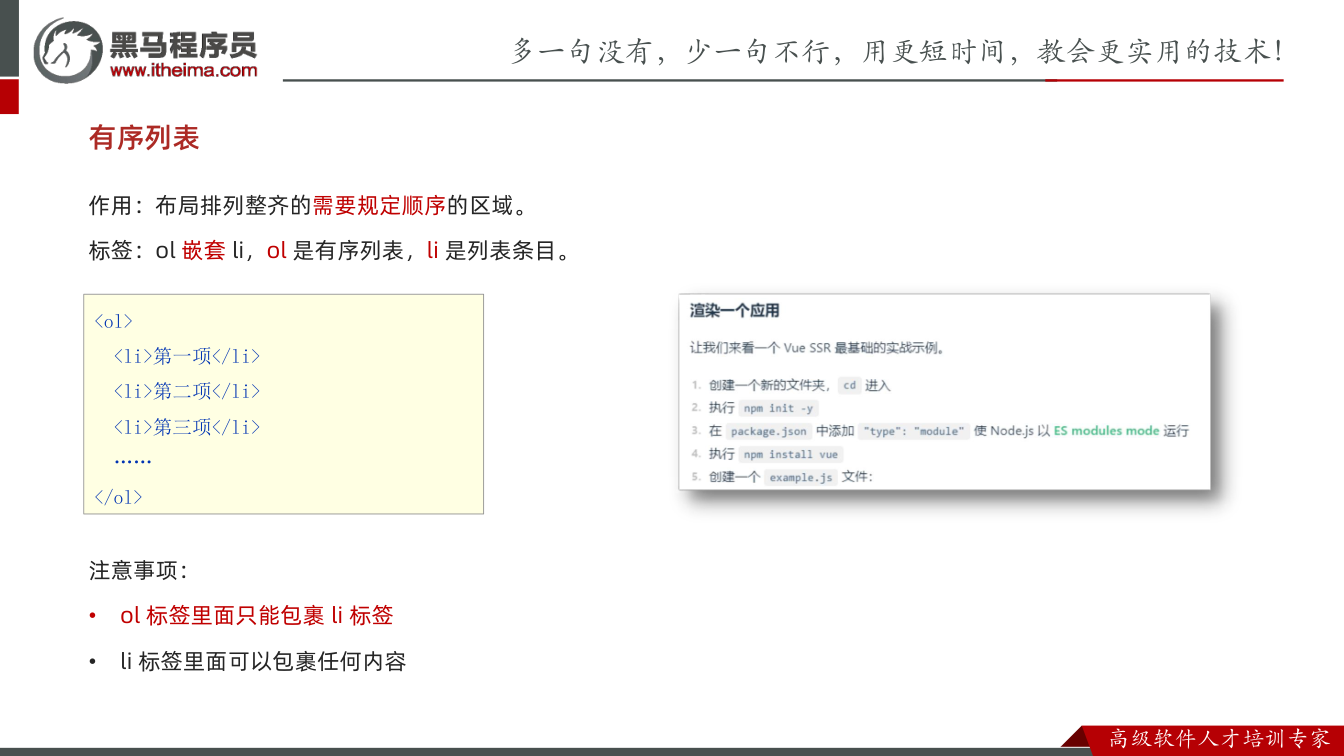Click the npm install vue code chip
This screenshot has height=756, width=1344.
(x=790, y=454)
